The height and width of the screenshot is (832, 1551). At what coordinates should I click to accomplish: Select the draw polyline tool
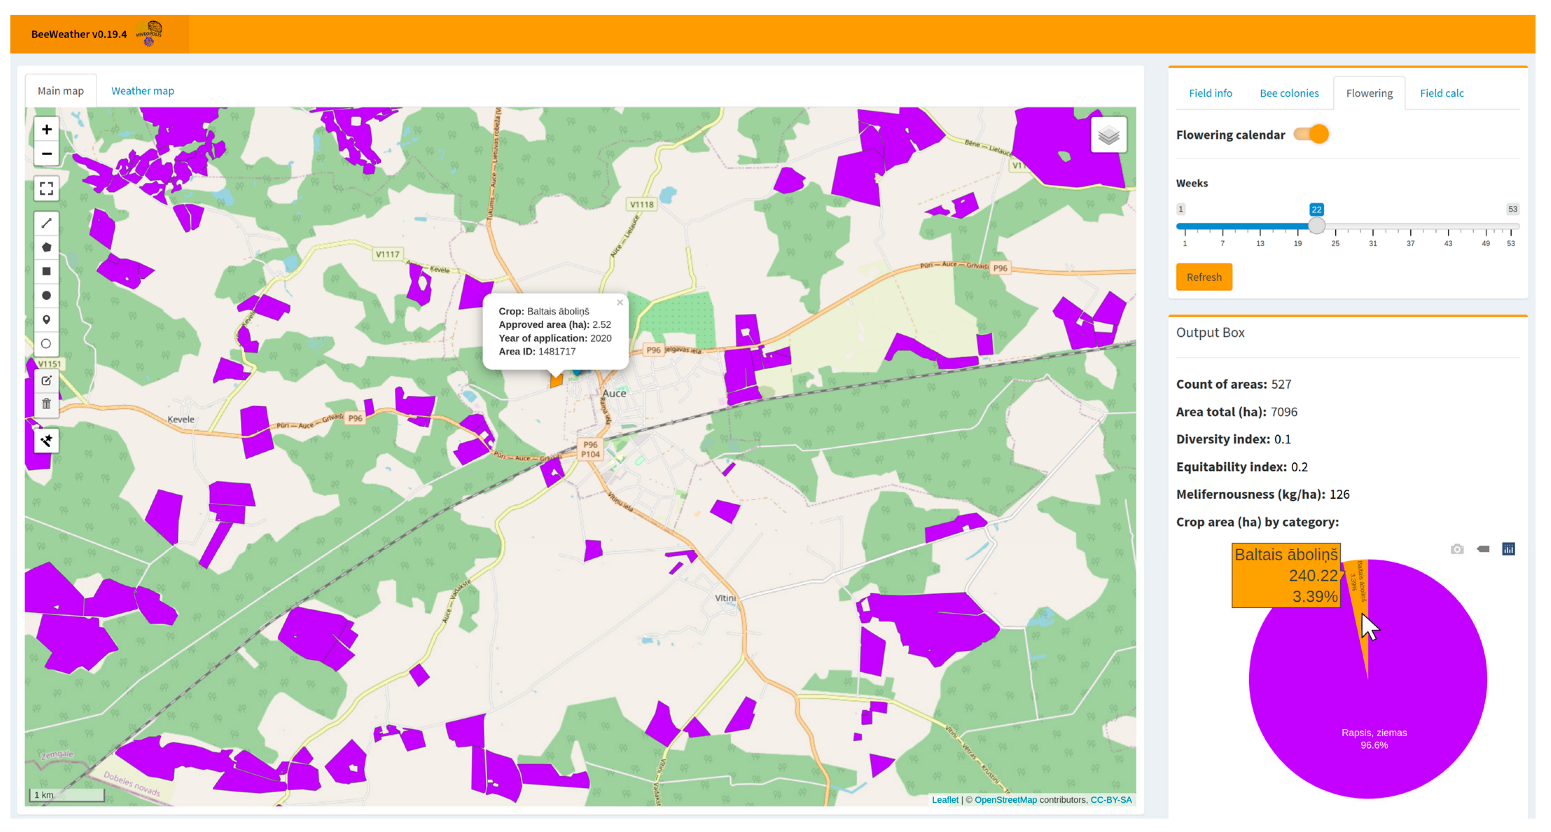[46, 223]
